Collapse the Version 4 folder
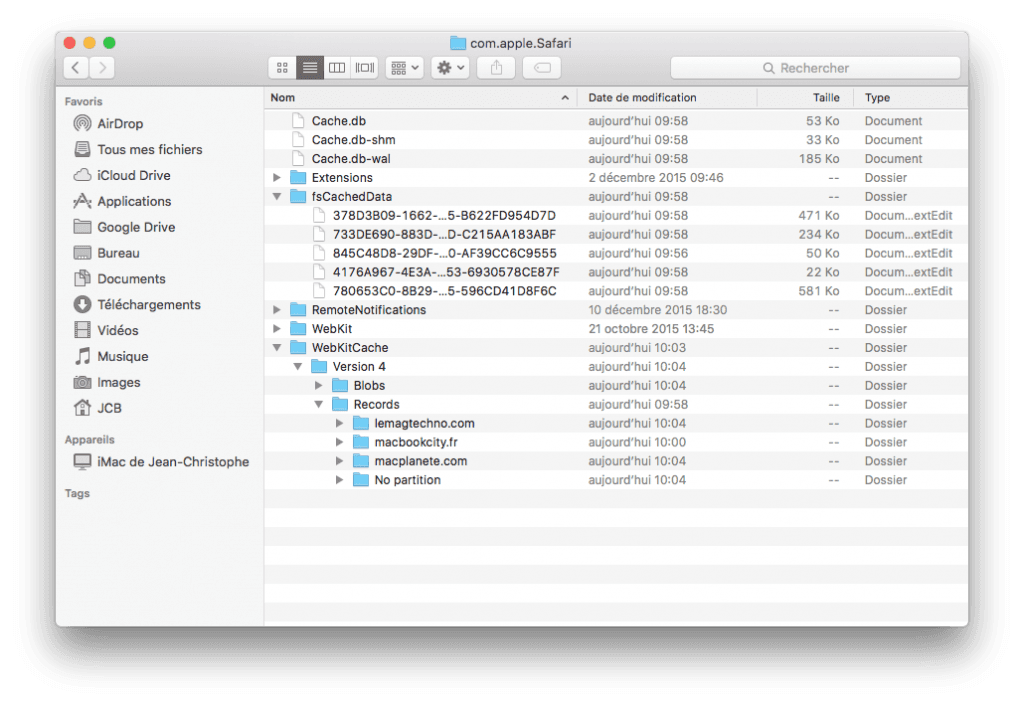 pyautogui.click(x=298, y=366)
